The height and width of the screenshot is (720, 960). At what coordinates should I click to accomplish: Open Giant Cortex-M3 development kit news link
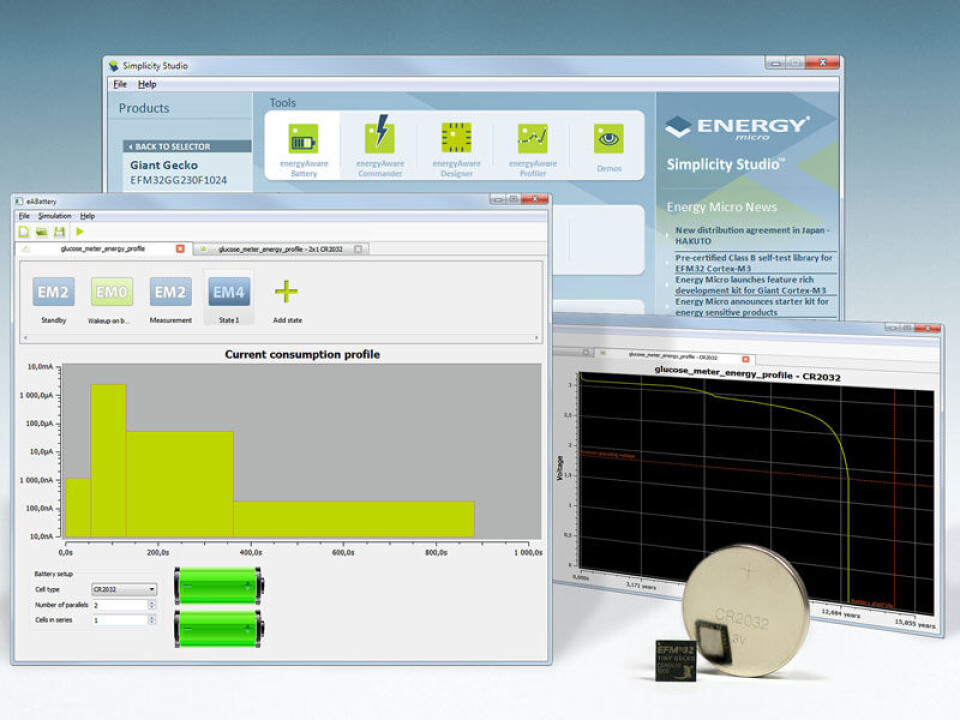tap(751, 285)
